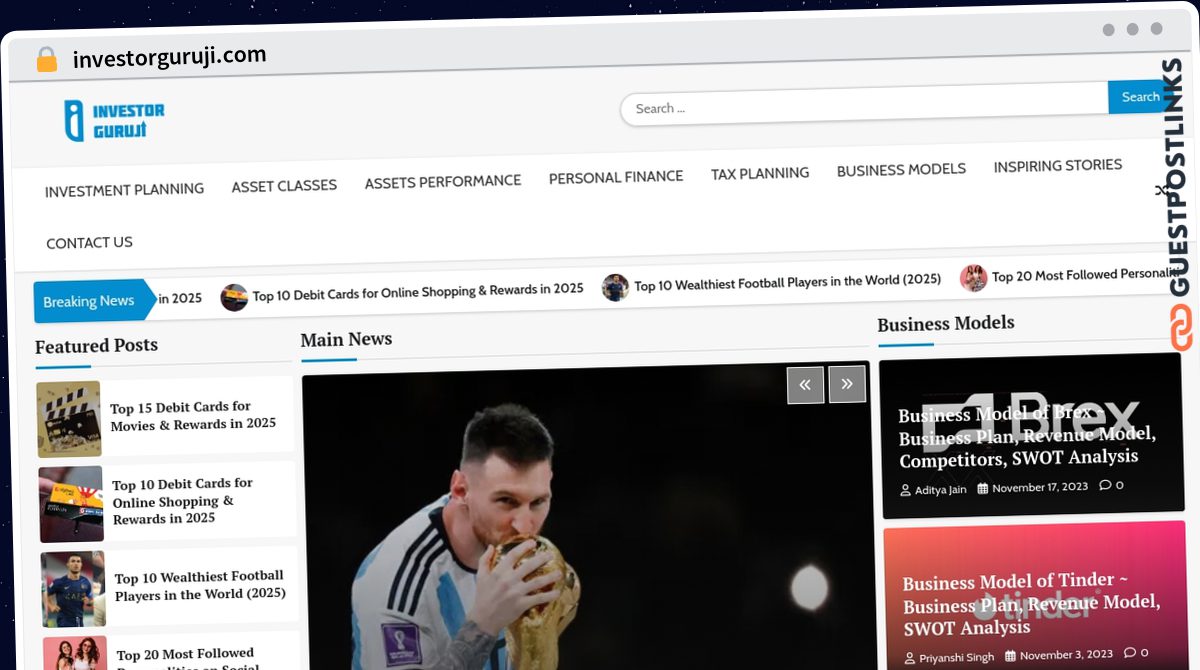Image resolution: width=1200 pixels, height=670 pixels.
Task: Click the debit card ticker thumbnail
Action: [234, 297]
